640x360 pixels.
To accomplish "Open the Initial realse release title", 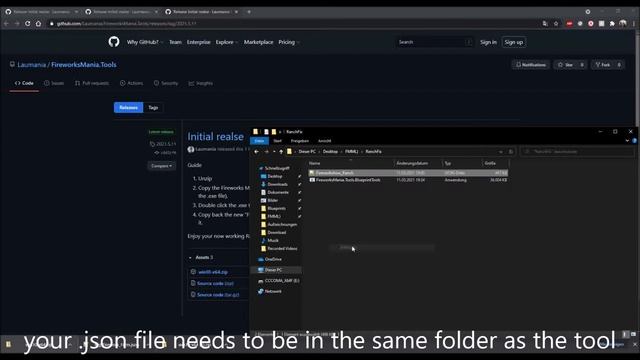I will 216,137.
